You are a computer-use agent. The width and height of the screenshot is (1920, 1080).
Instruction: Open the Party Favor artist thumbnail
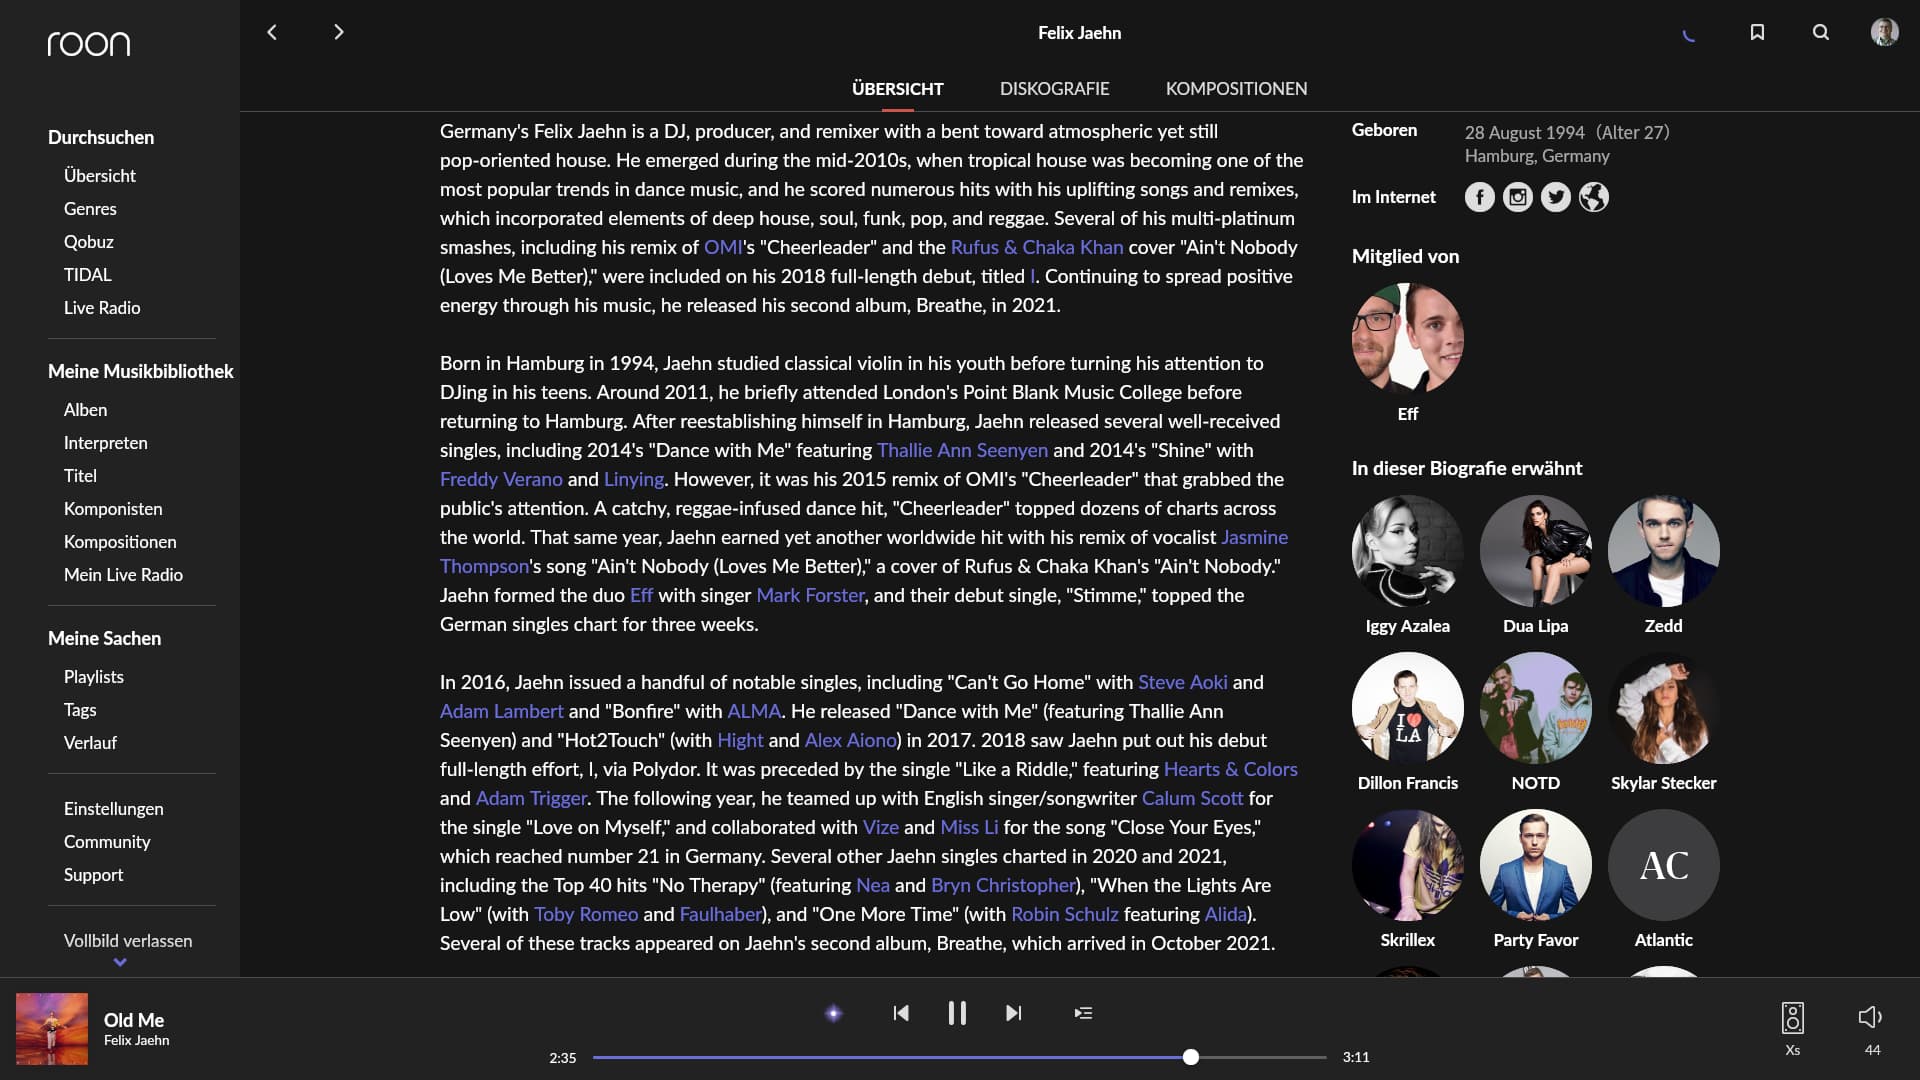click(x=1535, y=865)
